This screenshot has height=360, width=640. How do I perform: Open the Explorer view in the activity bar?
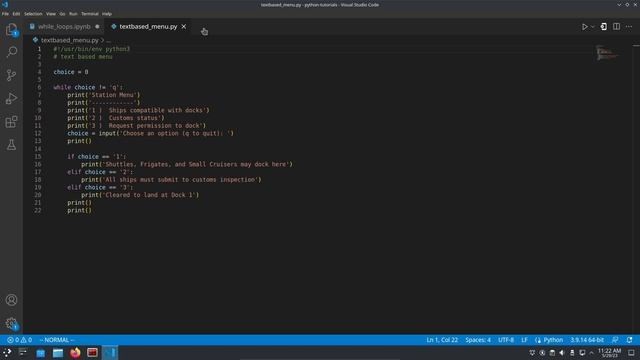11,29
